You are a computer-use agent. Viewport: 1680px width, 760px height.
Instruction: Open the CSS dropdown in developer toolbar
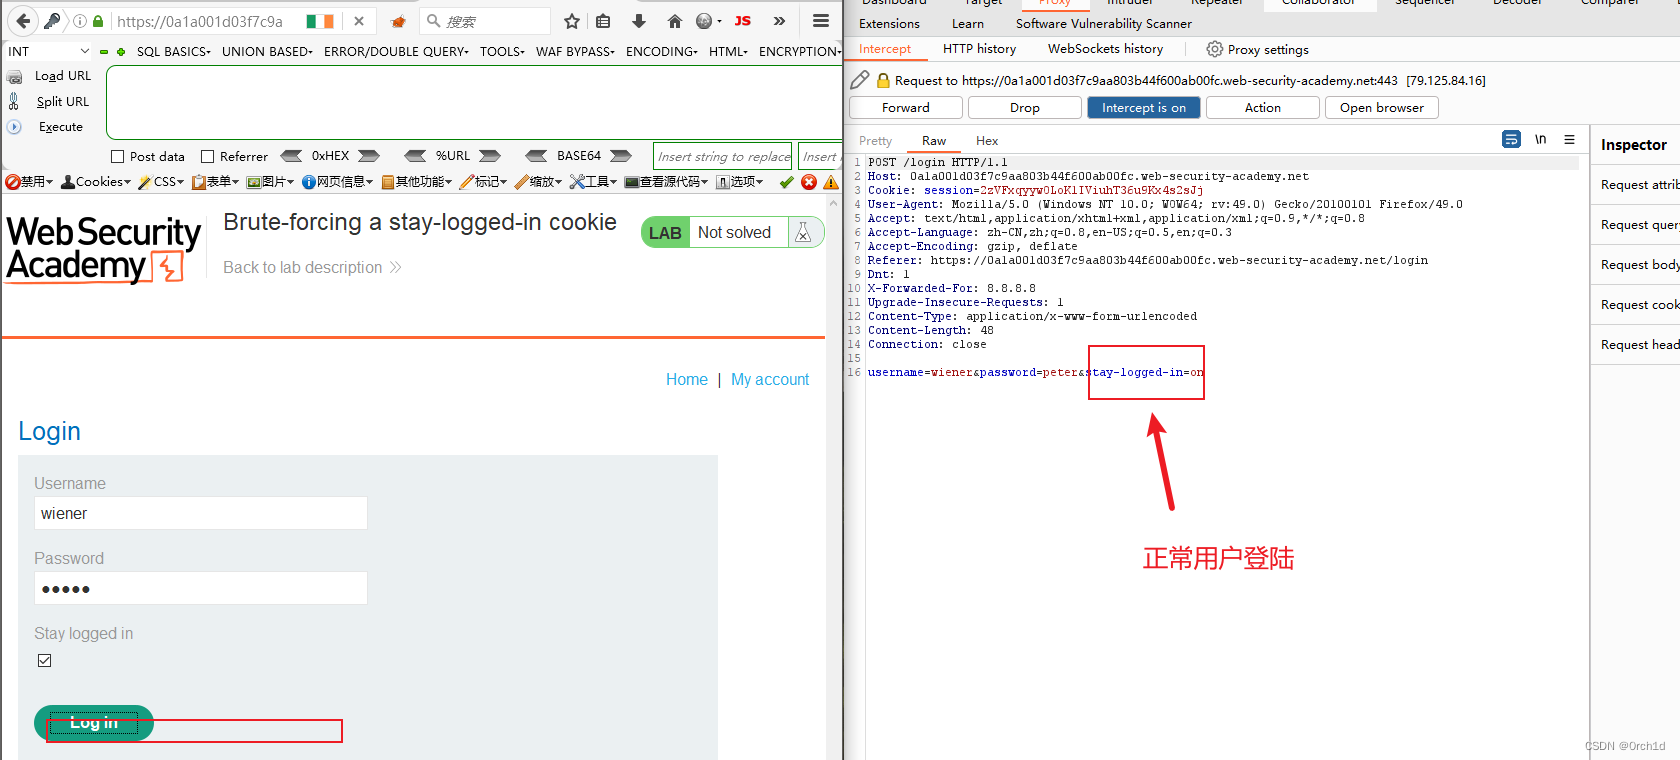click(161, 182)
